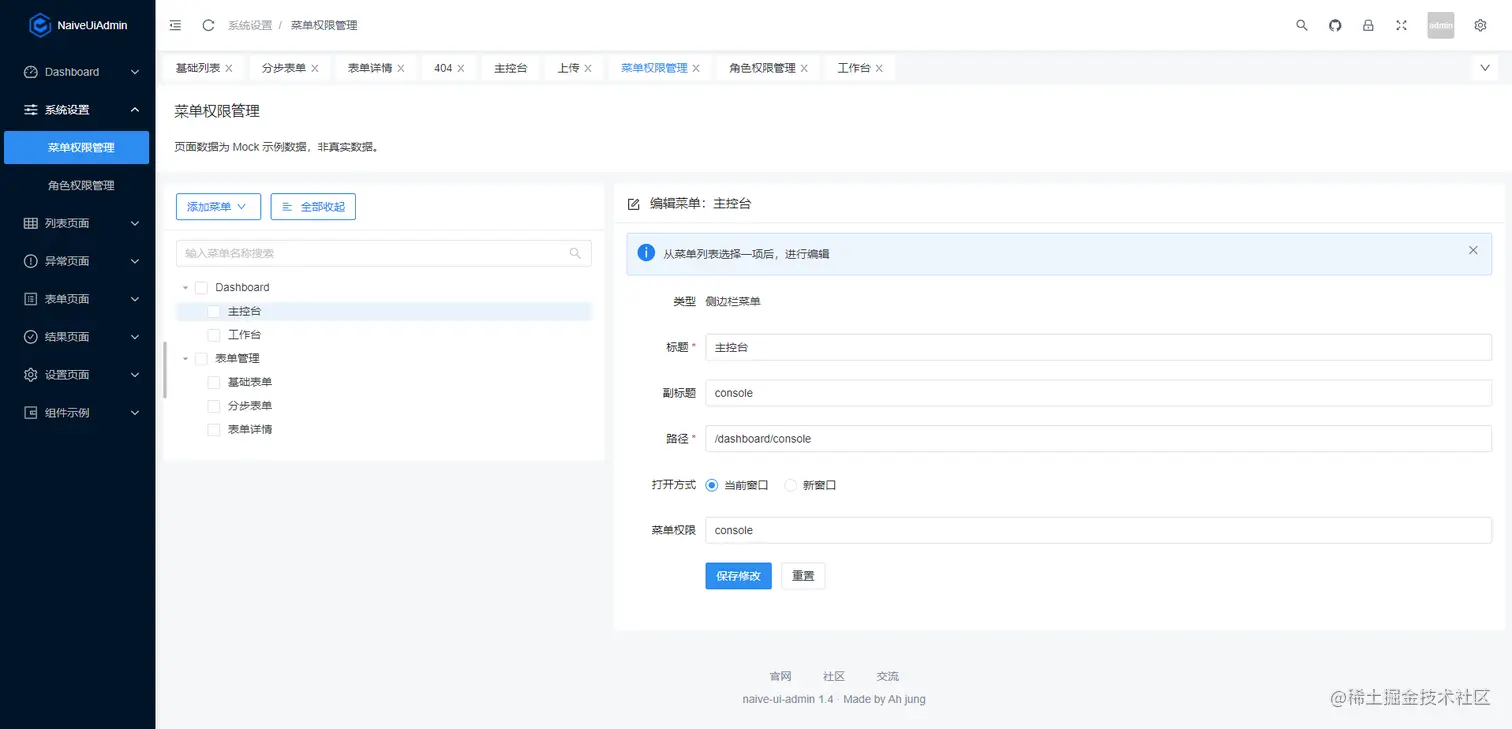Click the lock screen icon
The image size is (1512, 729).
(1368, 25)
